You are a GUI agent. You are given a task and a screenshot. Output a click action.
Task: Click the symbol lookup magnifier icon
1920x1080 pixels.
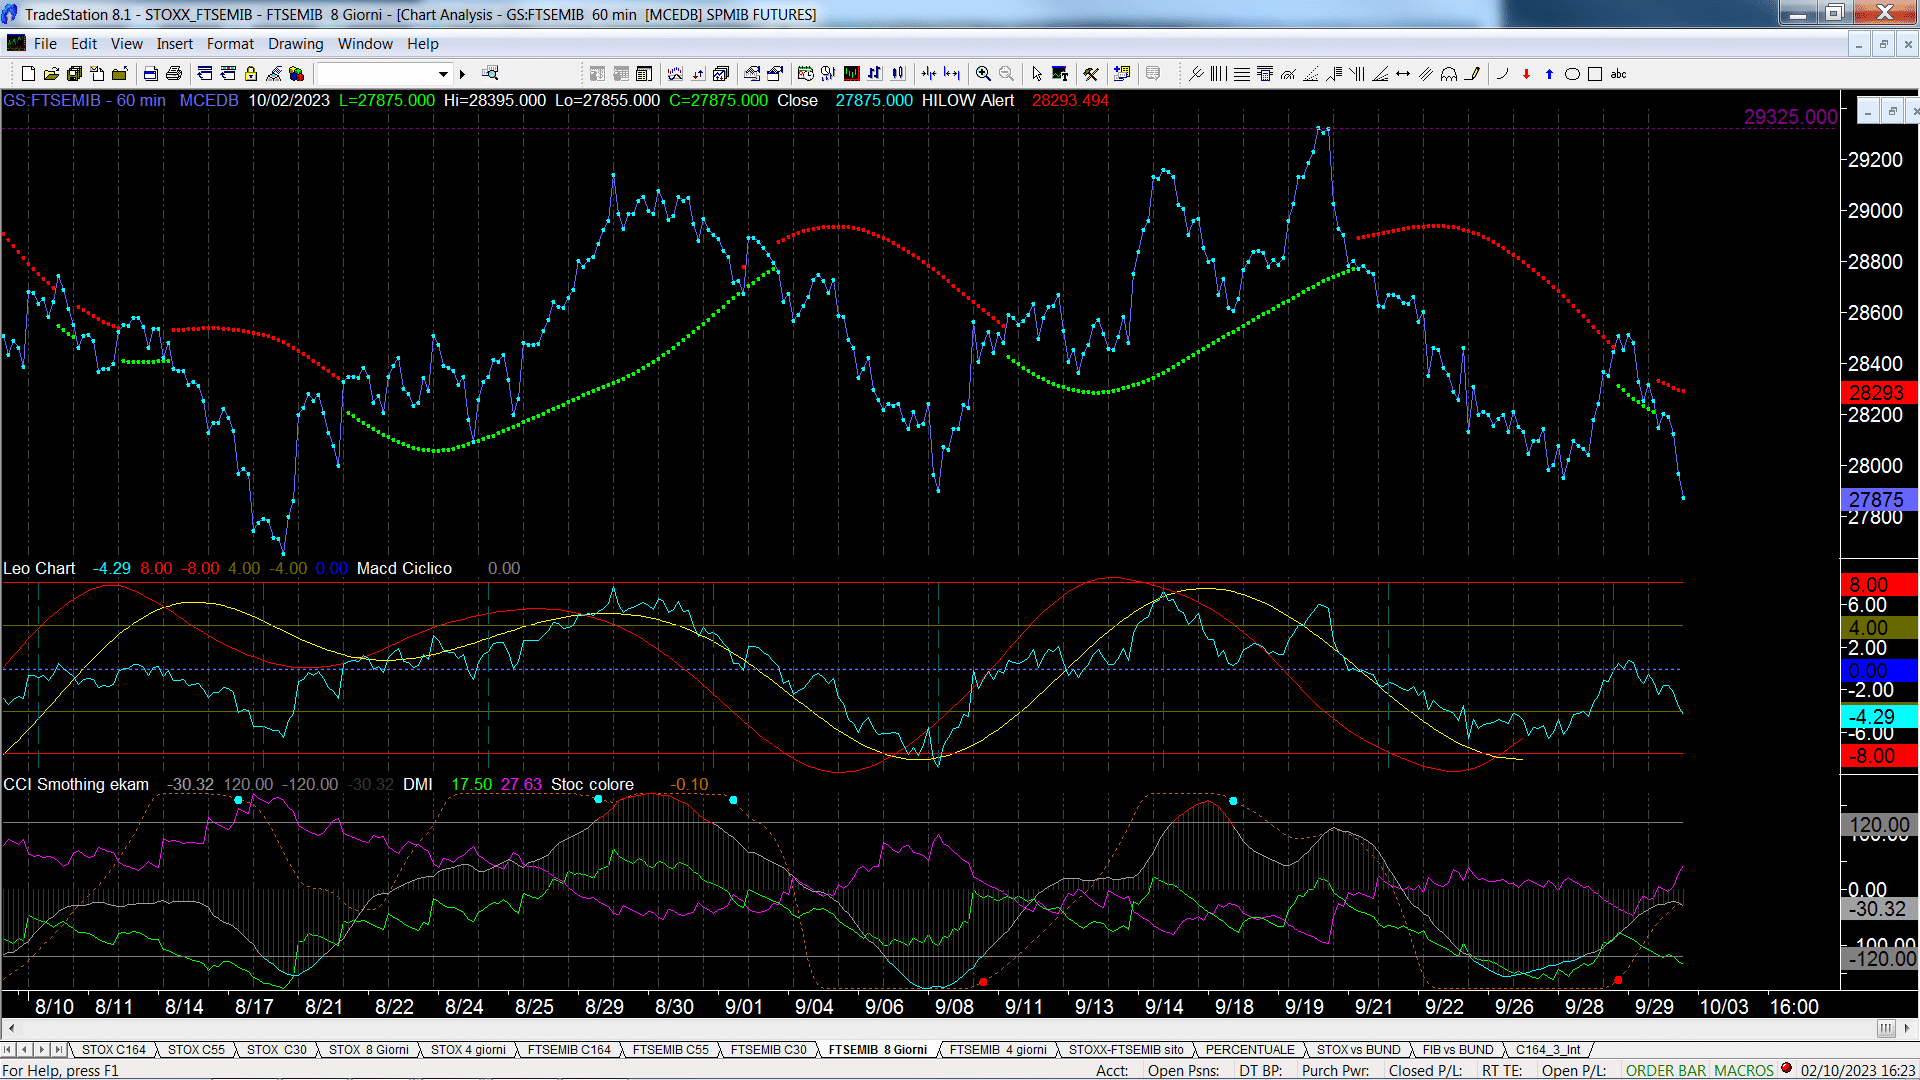490,74
